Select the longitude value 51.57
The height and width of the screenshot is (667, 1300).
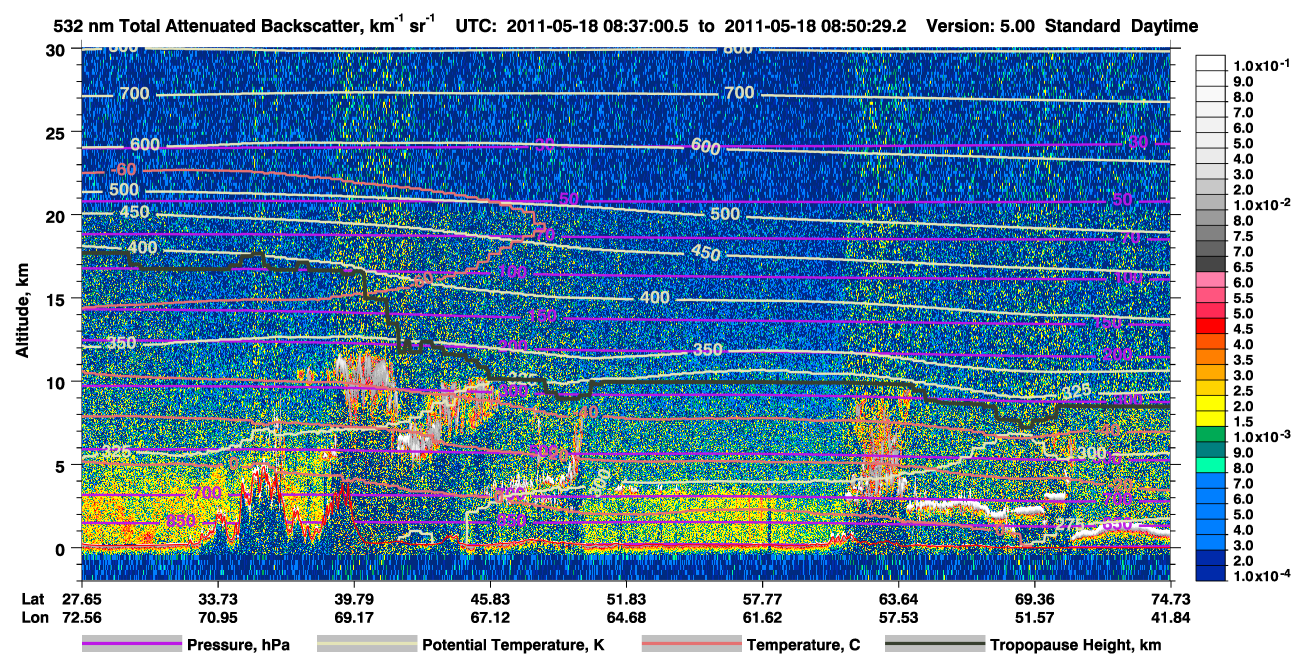[x=1033, y=618]
